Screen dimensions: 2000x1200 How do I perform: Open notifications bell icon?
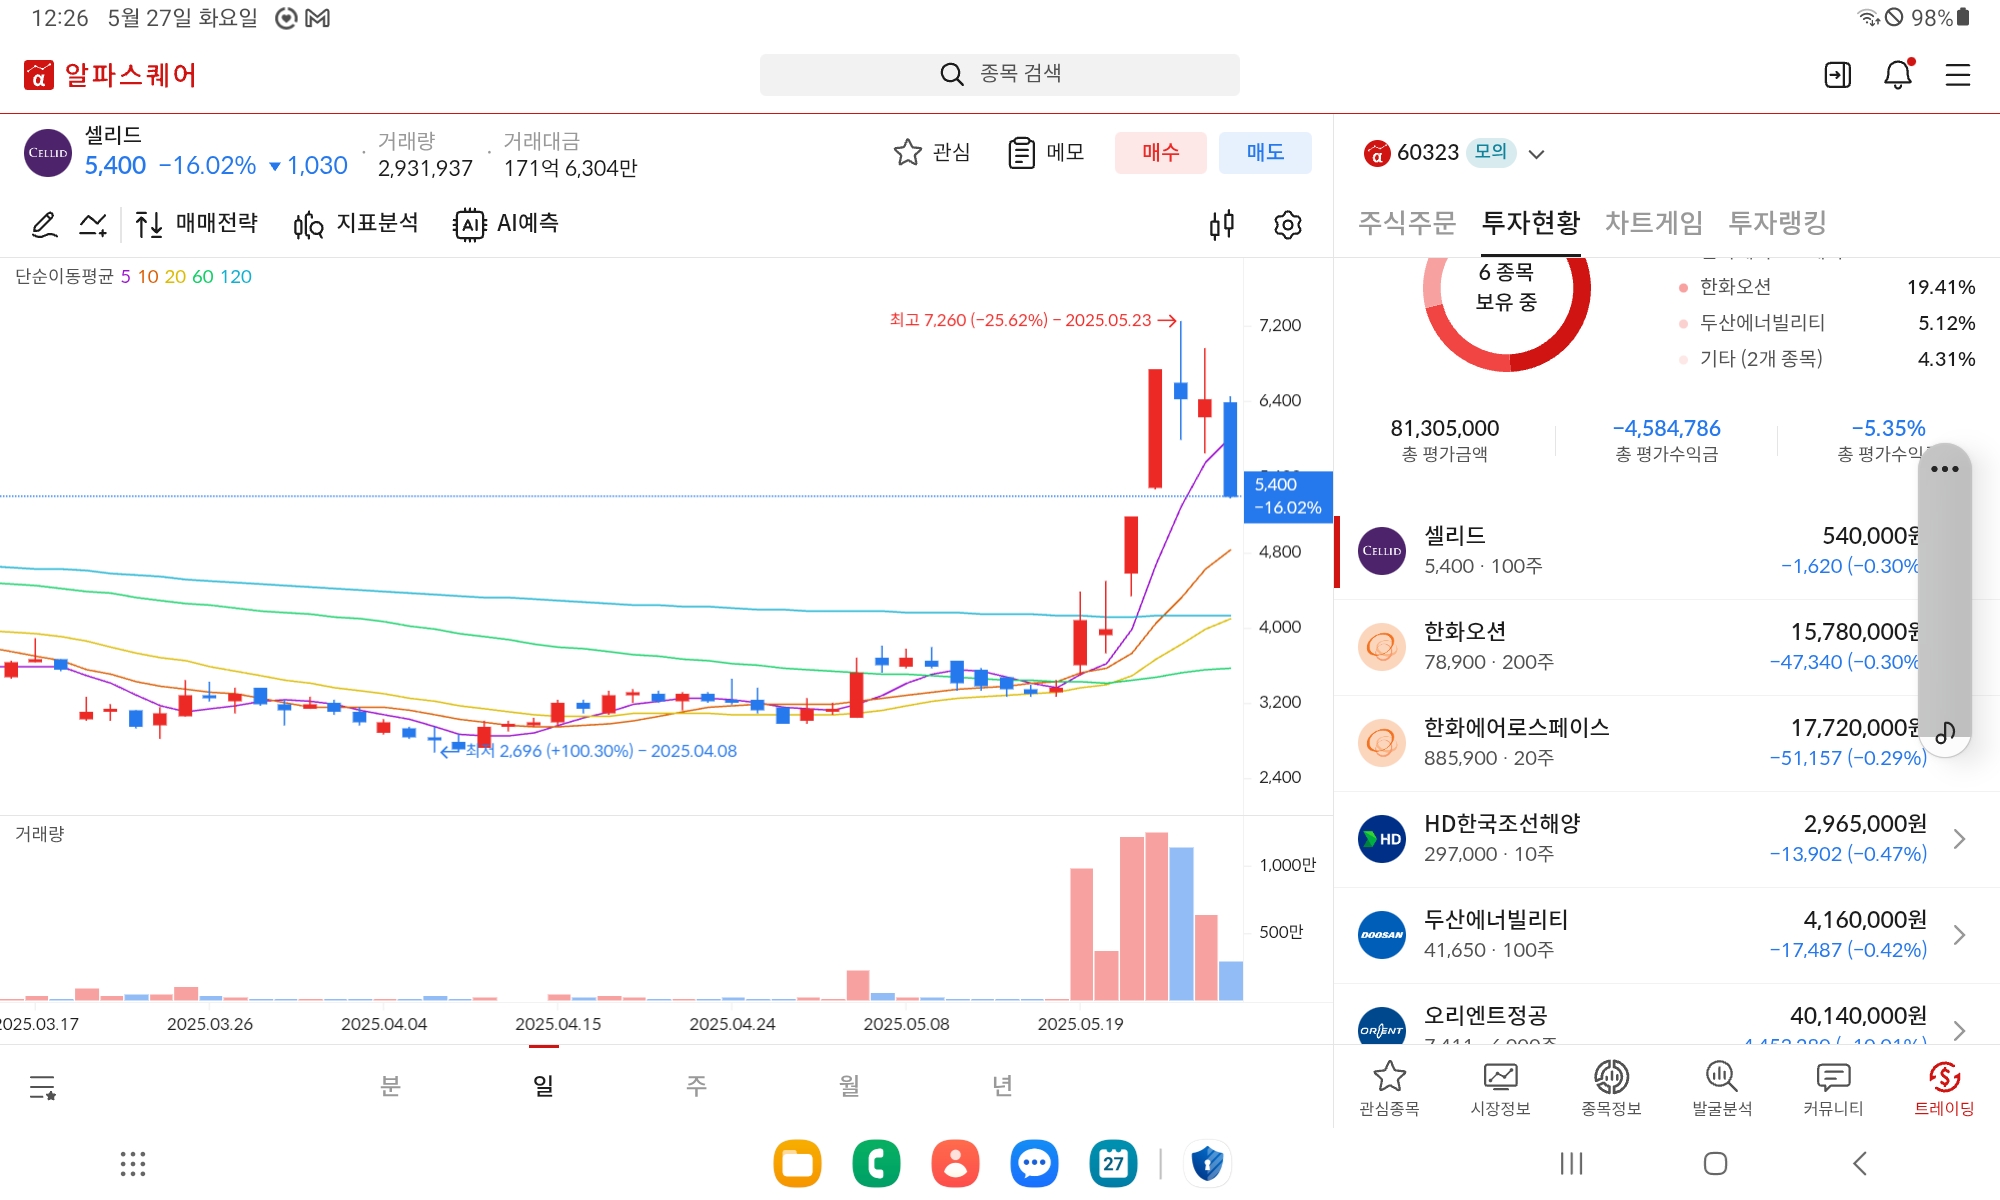(1897, 75)
